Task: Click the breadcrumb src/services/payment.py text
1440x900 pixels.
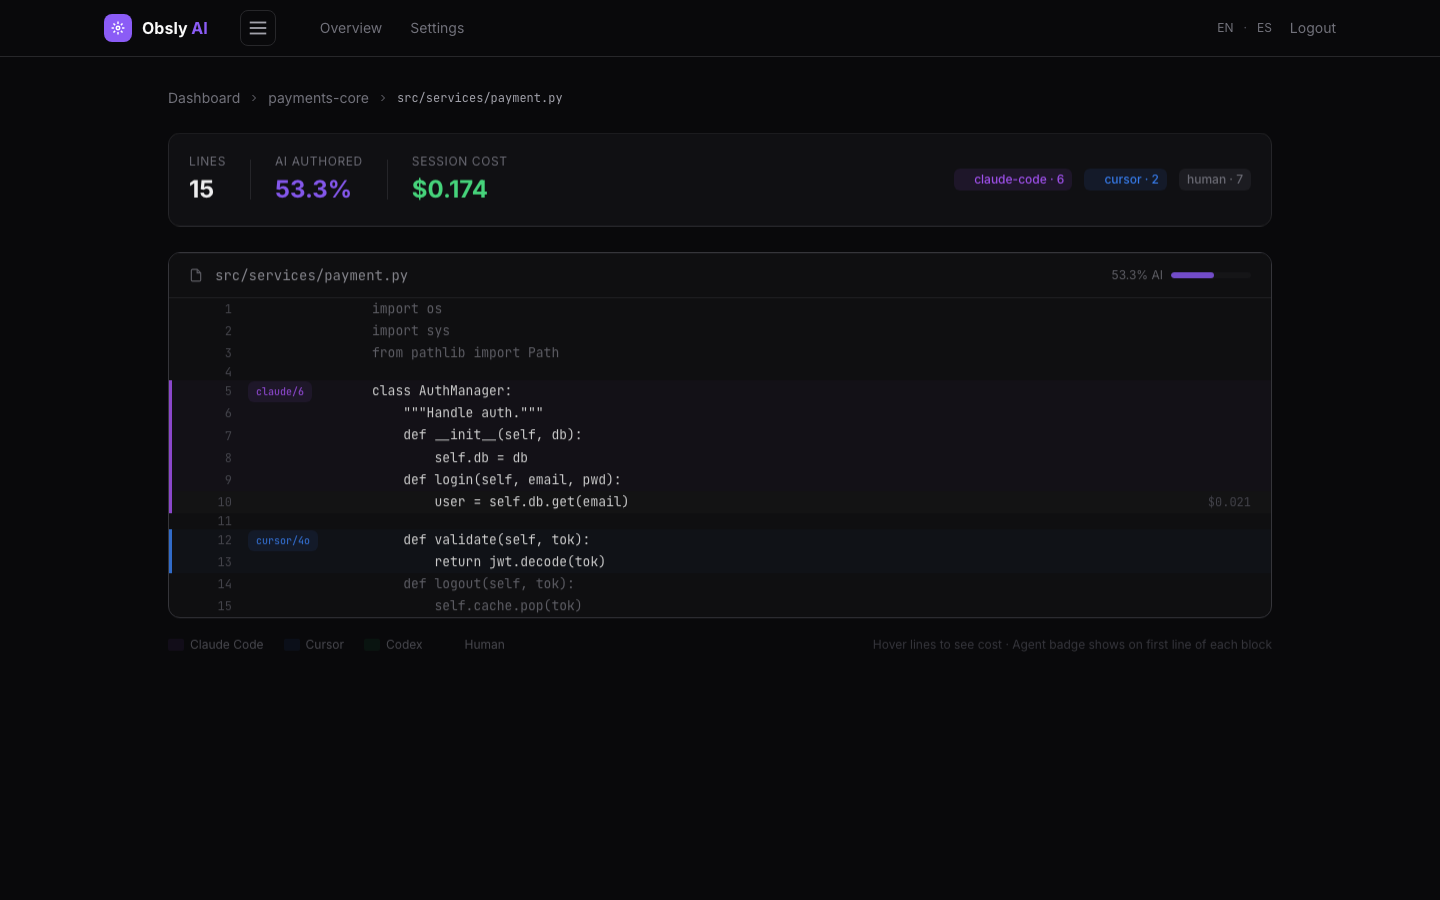Action: click(480, 98)
